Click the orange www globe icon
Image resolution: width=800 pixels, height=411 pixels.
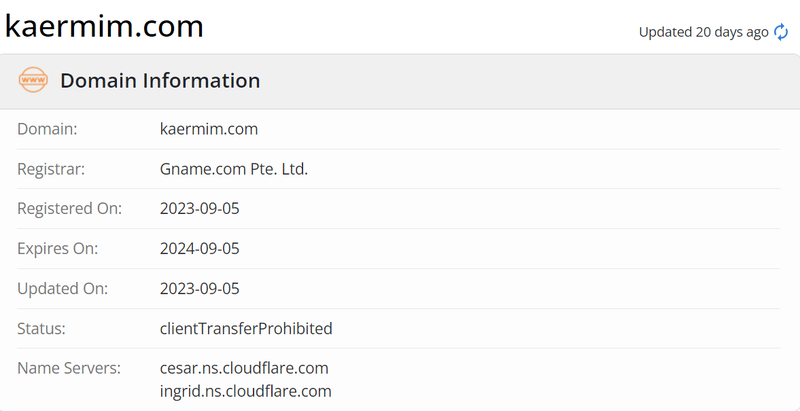tap(33, 80)
